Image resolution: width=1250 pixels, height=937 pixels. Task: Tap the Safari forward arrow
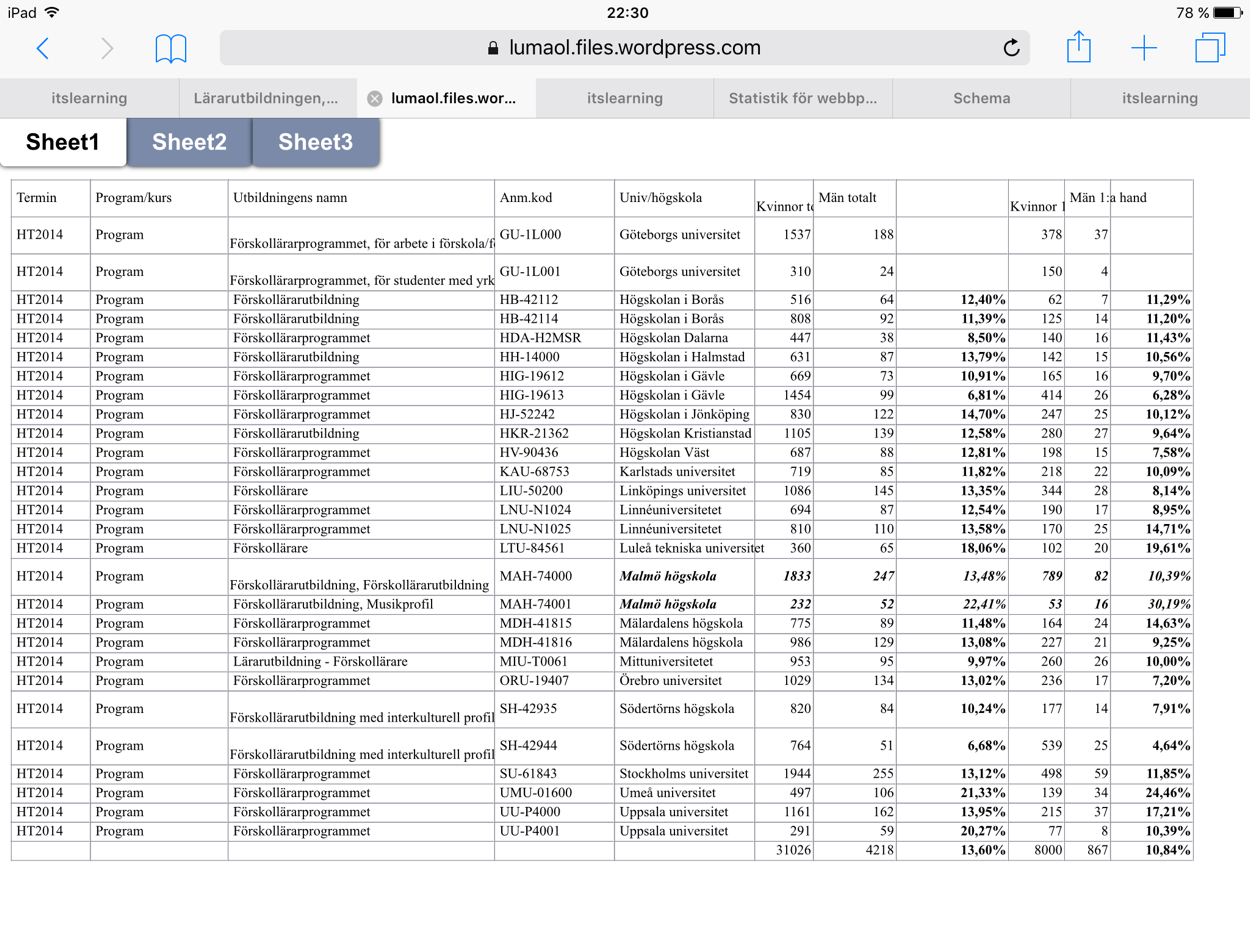coord(107,48)
